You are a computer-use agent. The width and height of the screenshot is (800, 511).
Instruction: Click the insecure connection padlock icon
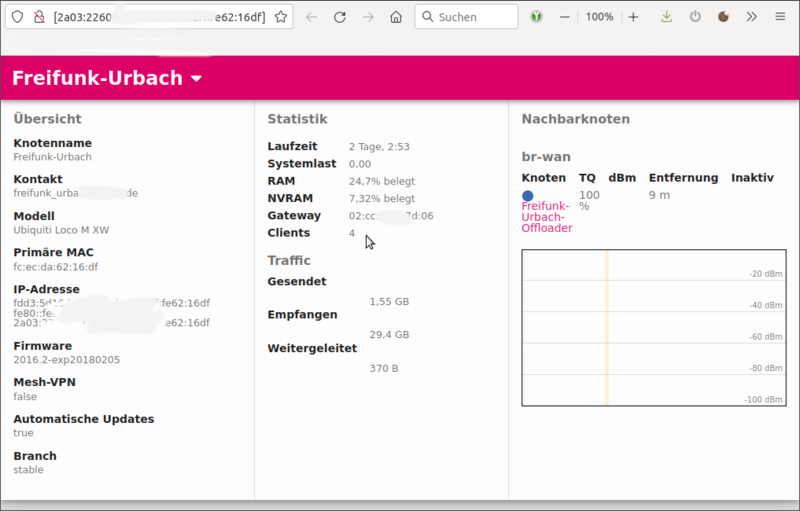[39, 17]
